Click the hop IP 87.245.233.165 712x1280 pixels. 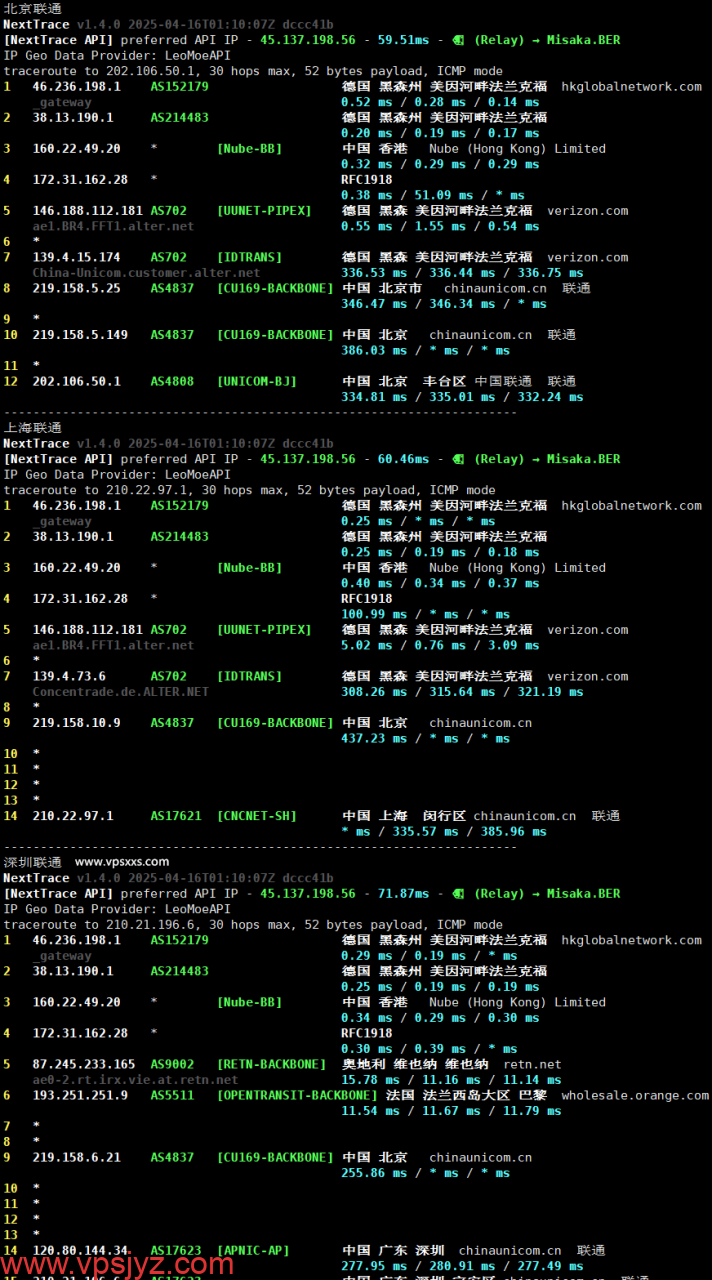pyautogui.click(x=84, y=1064)
